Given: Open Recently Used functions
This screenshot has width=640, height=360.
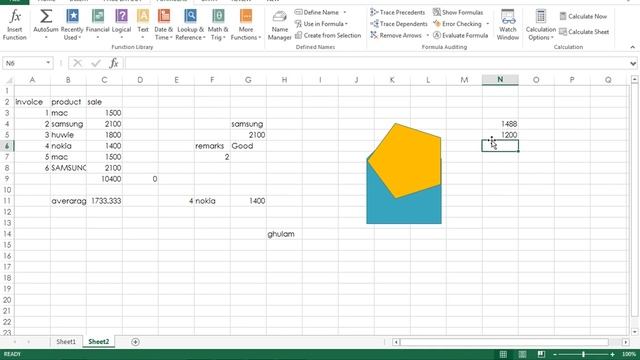Looking at the screenshot, I should [72, 25].
